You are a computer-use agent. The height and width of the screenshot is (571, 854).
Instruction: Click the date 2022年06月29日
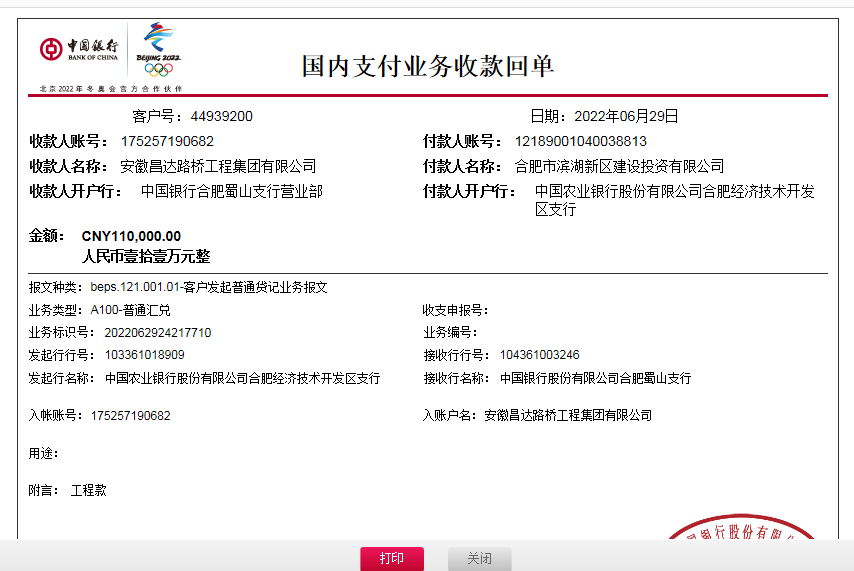pyautogui.click(x=625, y=116)
